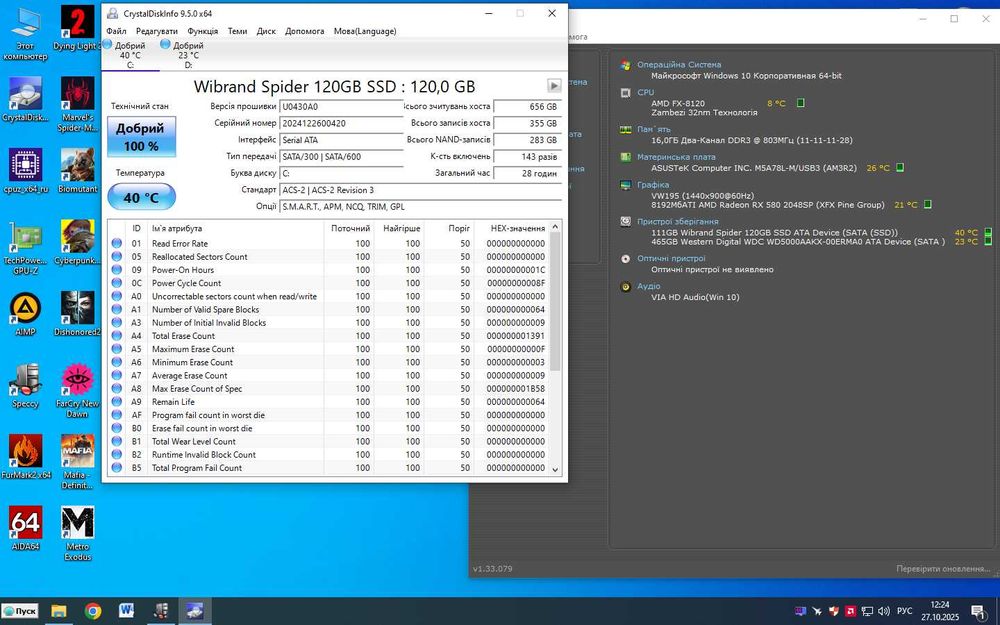Open File Explorer from taskbar
The image size is (1000, 625).
point(59,611)
